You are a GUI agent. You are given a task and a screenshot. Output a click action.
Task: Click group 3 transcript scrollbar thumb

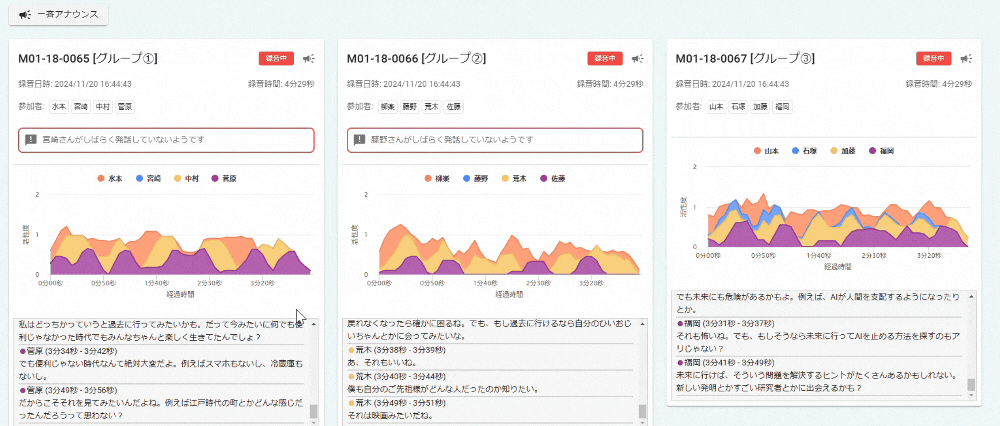[970, 385]
